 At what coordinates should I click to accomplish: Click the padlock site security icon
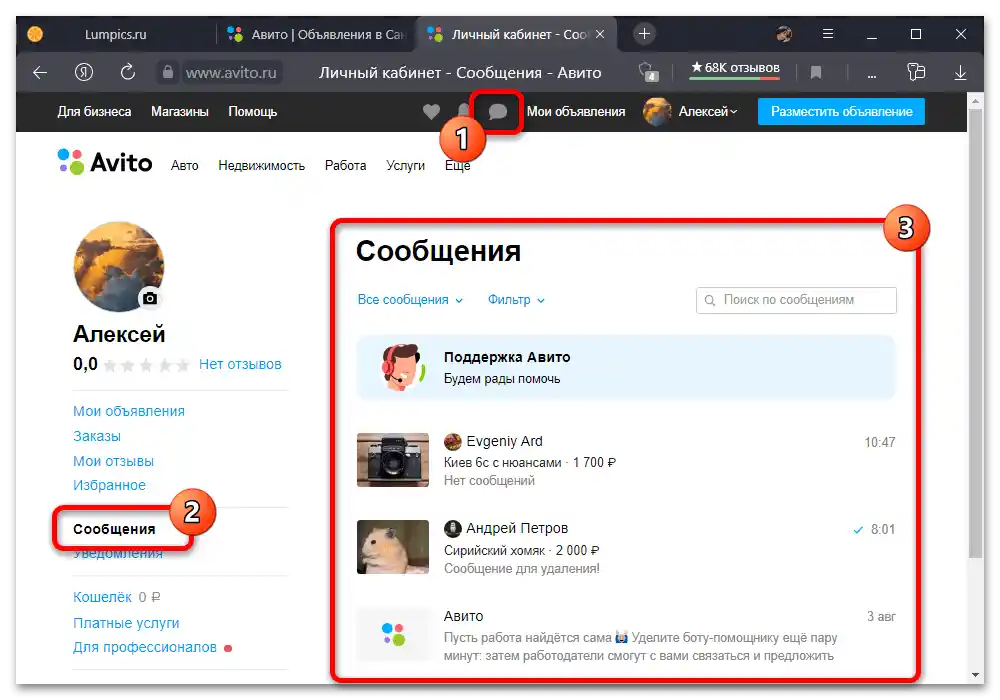[168, 72]
